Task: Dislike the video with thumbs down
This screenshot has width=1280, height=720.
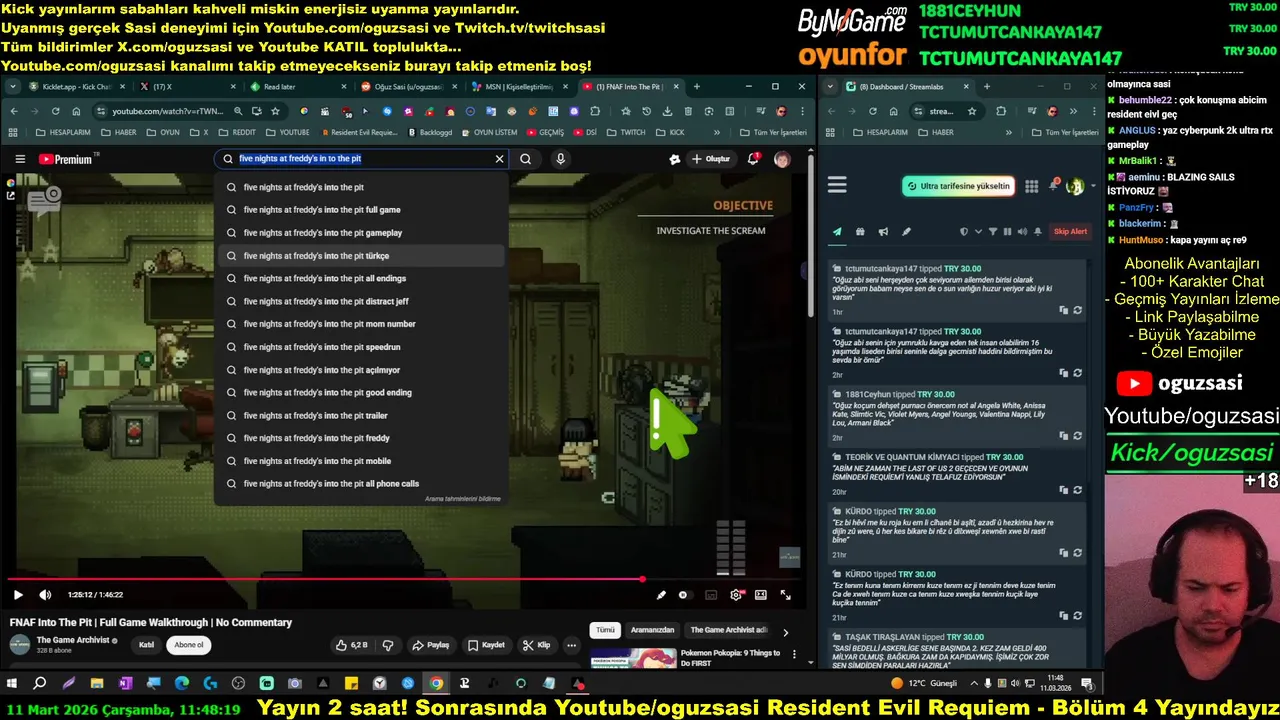Action: coord(388,645)
